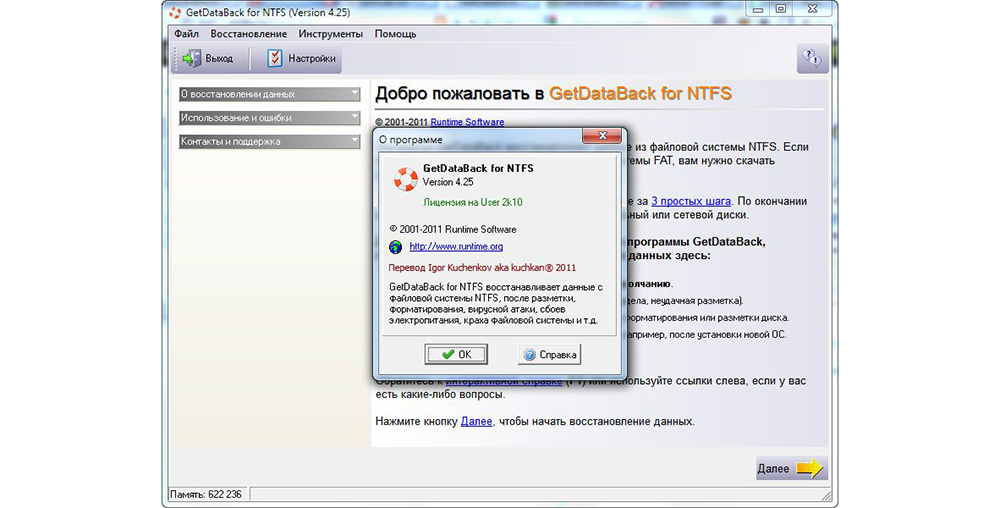Expand the Контакты и поддержка sidebar section

pos(269,142)
